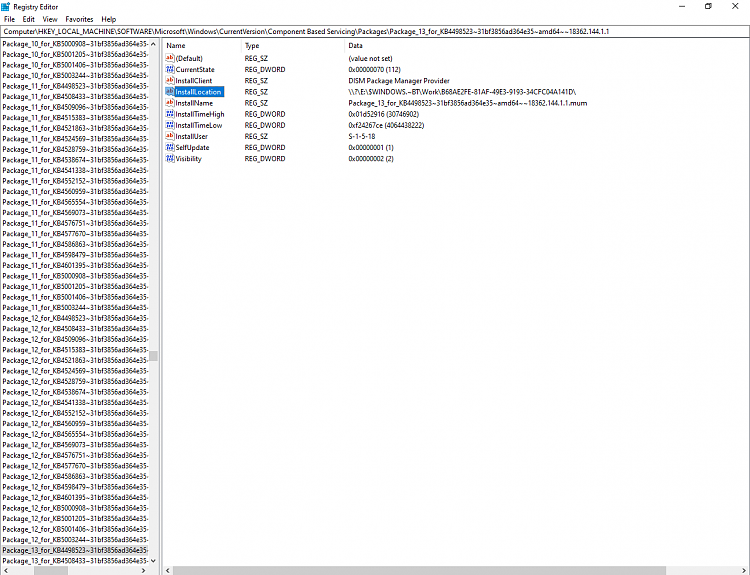Select tree key Package_10_for_KB5003244

point(75,76)
